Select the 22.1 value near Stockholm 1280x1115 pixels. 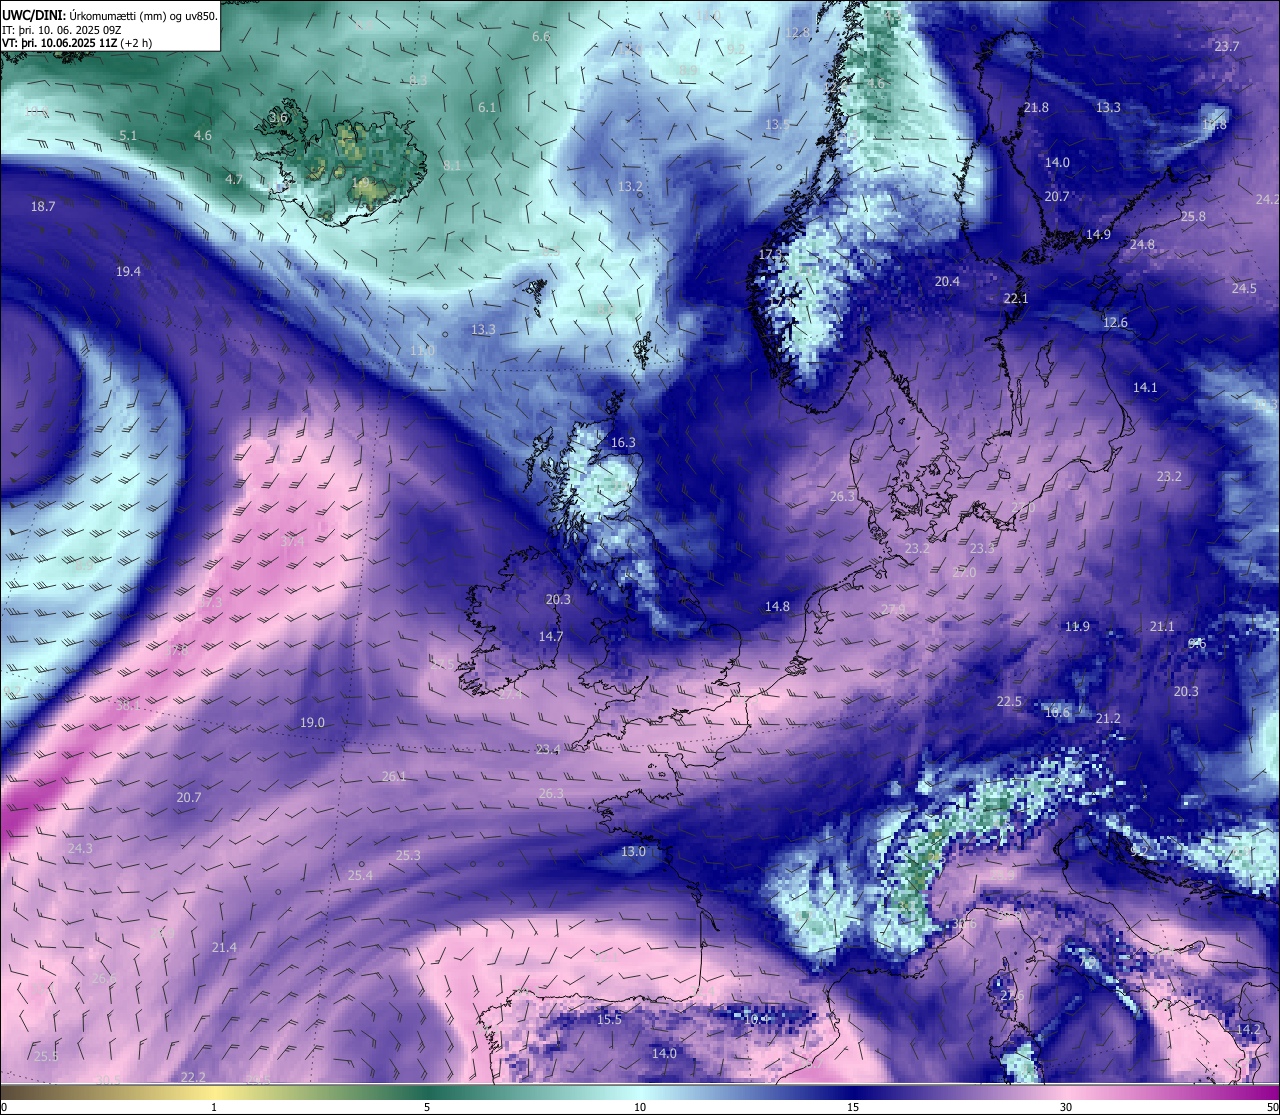(x=1015, y=298)
